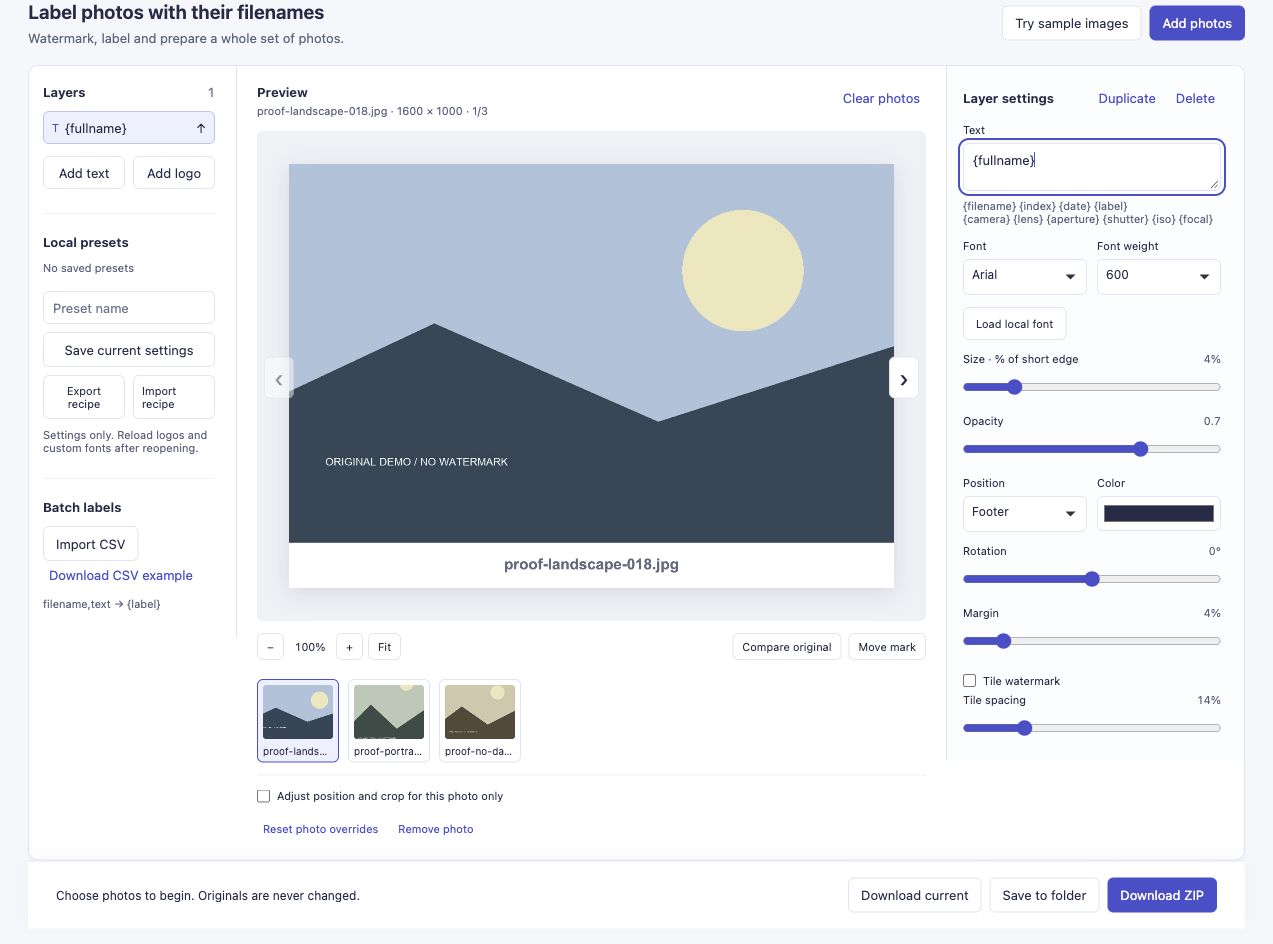The height and width of the screenshot is (944, 1273).
Task: Click Try sample images button
Action: 1071,23
